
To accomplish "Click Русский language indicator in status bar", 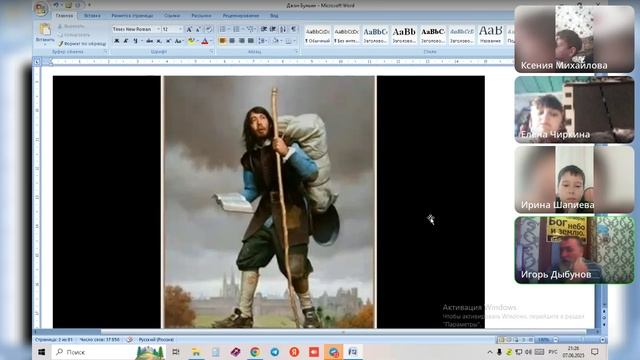I will [156, 340].
